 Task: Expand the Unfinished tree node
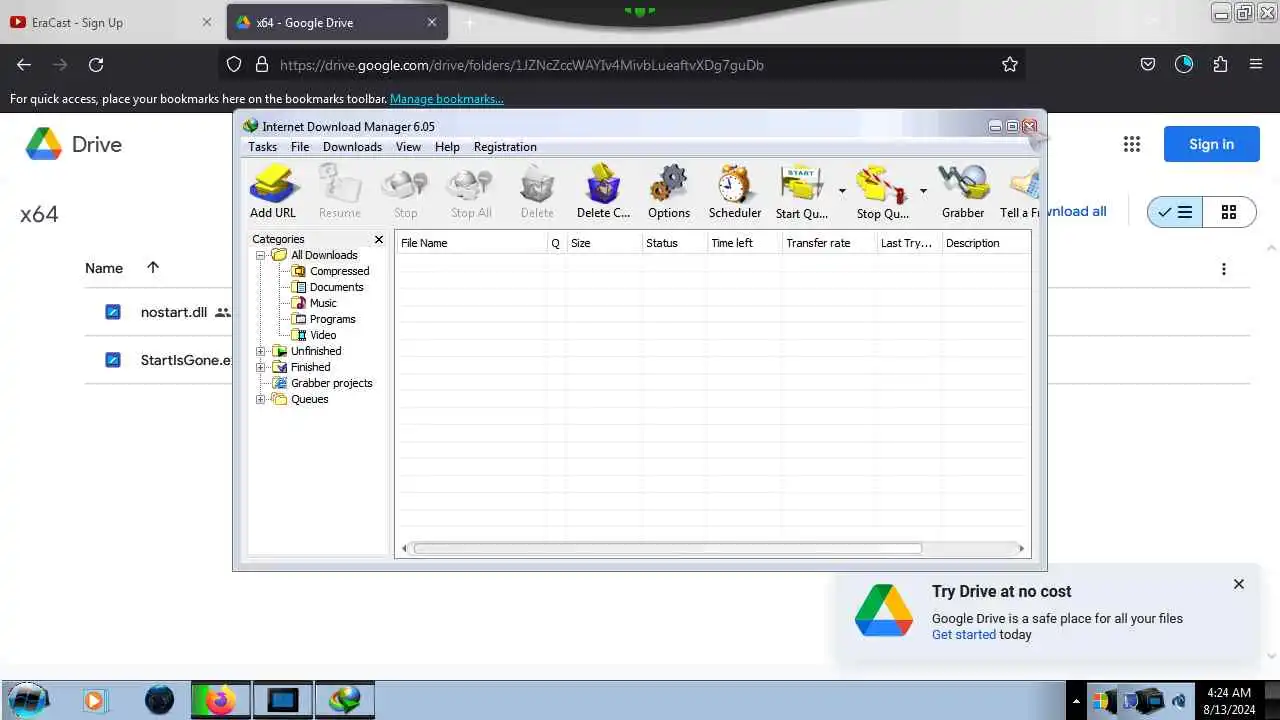pyautogui.click(x=261, y=351)
